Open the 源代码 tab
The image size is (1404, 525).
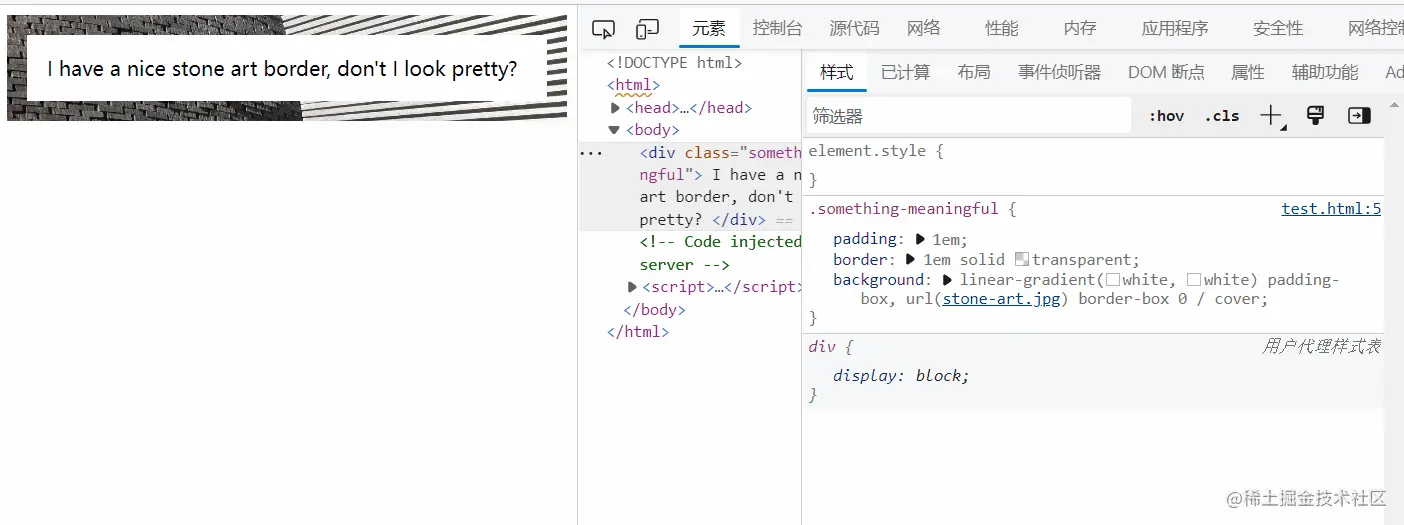[855, 28]
